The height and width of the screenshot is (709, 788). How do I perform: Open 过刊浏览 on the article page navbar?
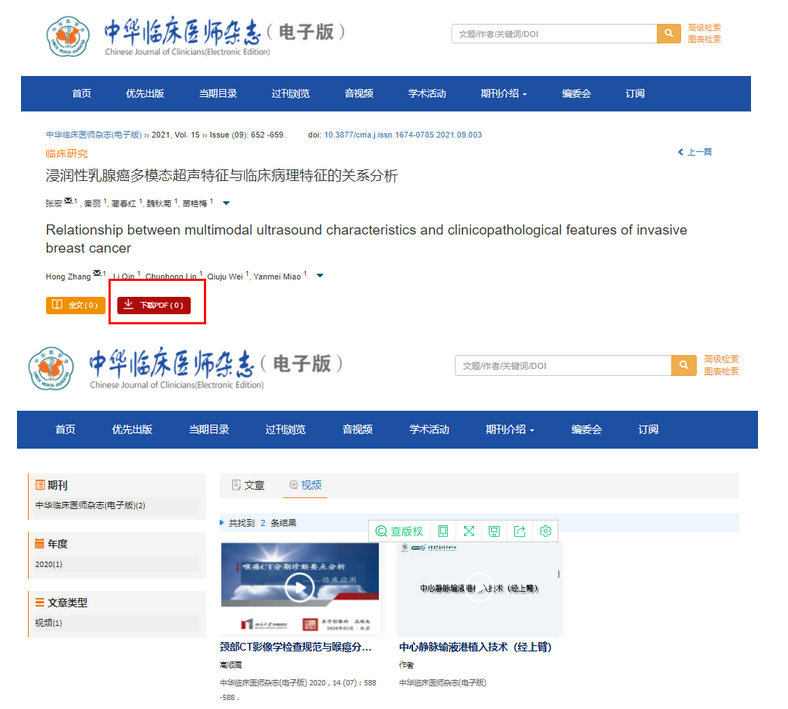290,93
